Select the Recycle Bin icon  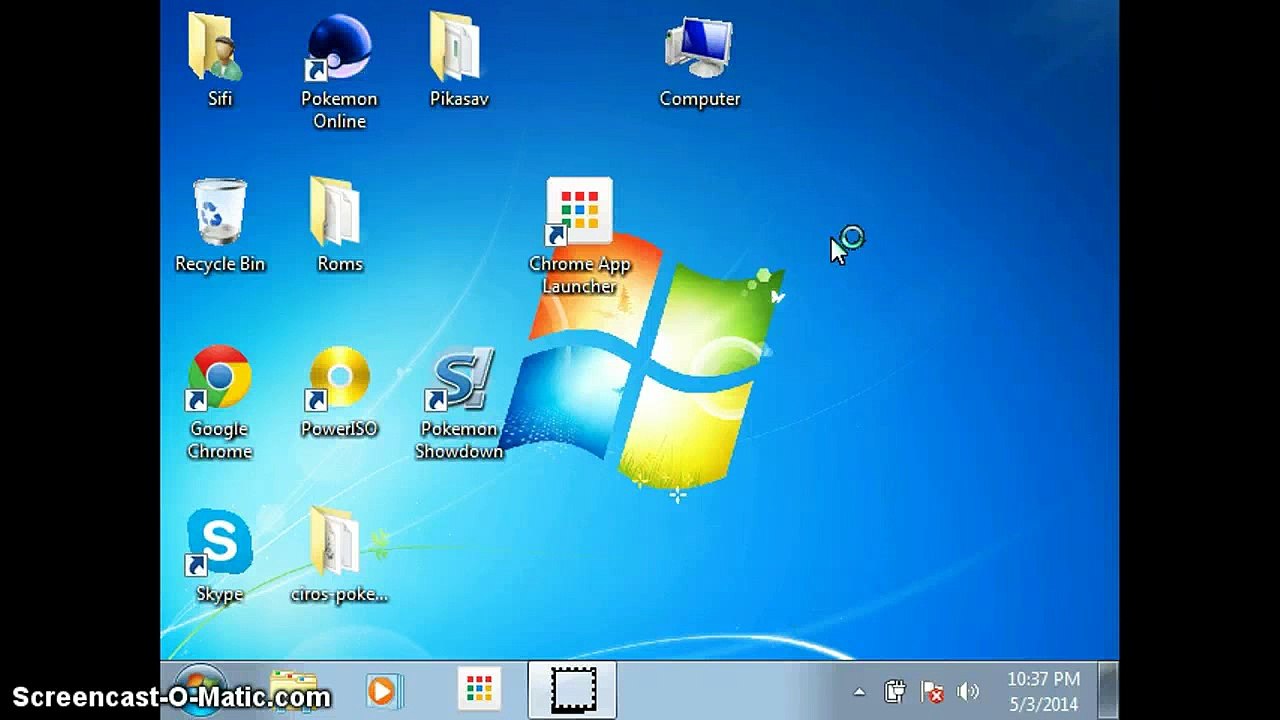(220, 225)
